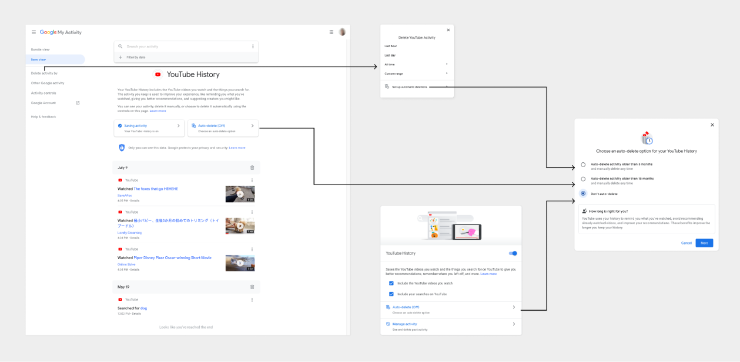Close the Delete YouTube Activity dialog
This screenshot has width=740, height=362.
click(x=448, y=30)
